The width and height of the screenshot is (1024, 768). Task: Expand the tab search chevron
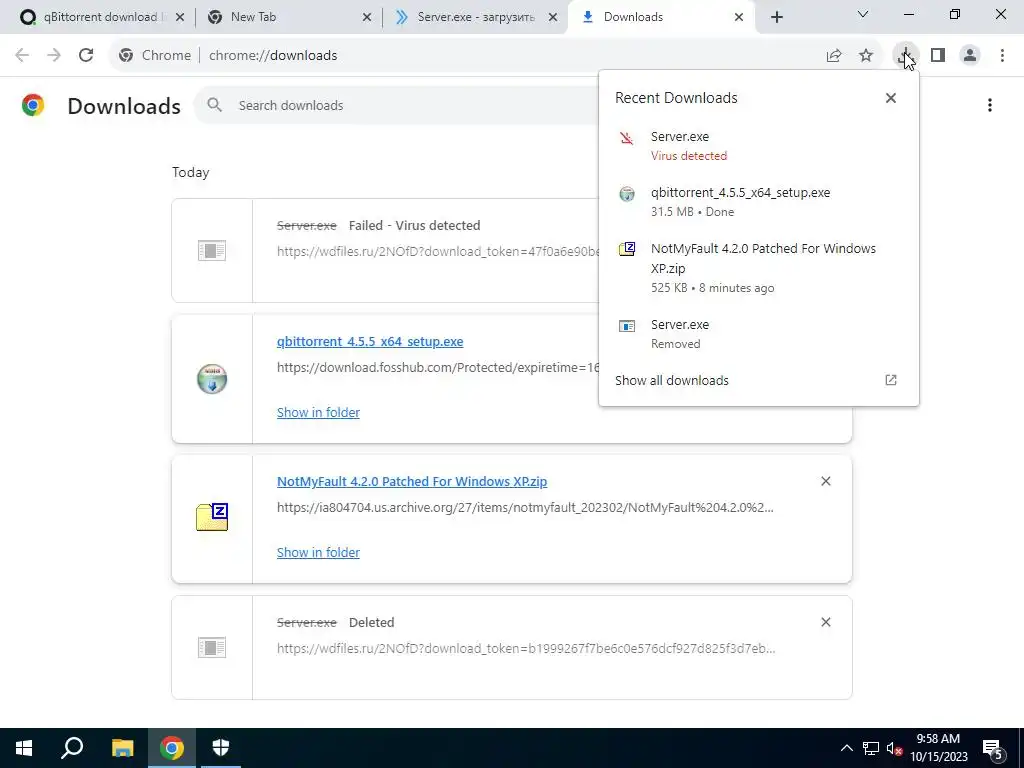(863, 14)
